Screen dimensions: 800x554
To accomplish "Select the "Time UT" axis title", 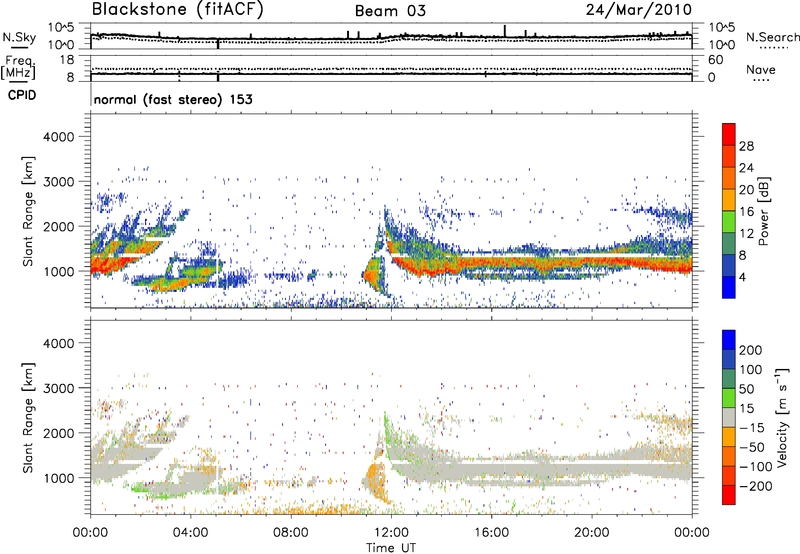I will point(391,548).
